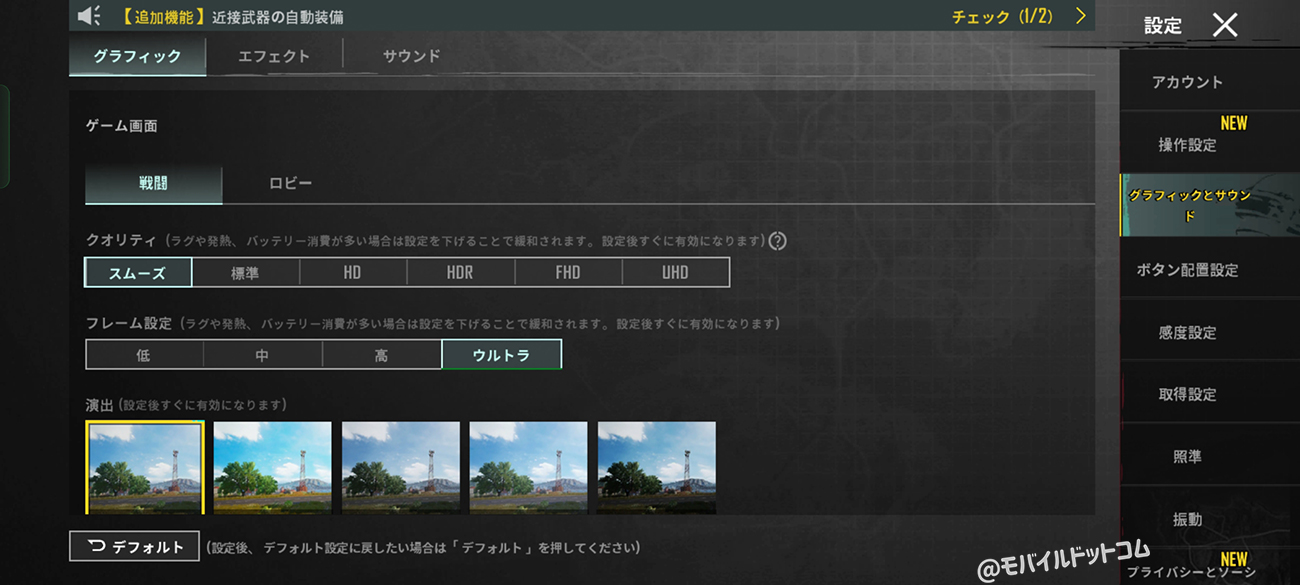Set frame rate to 高

pyautogui.click(x=382, y=355)
